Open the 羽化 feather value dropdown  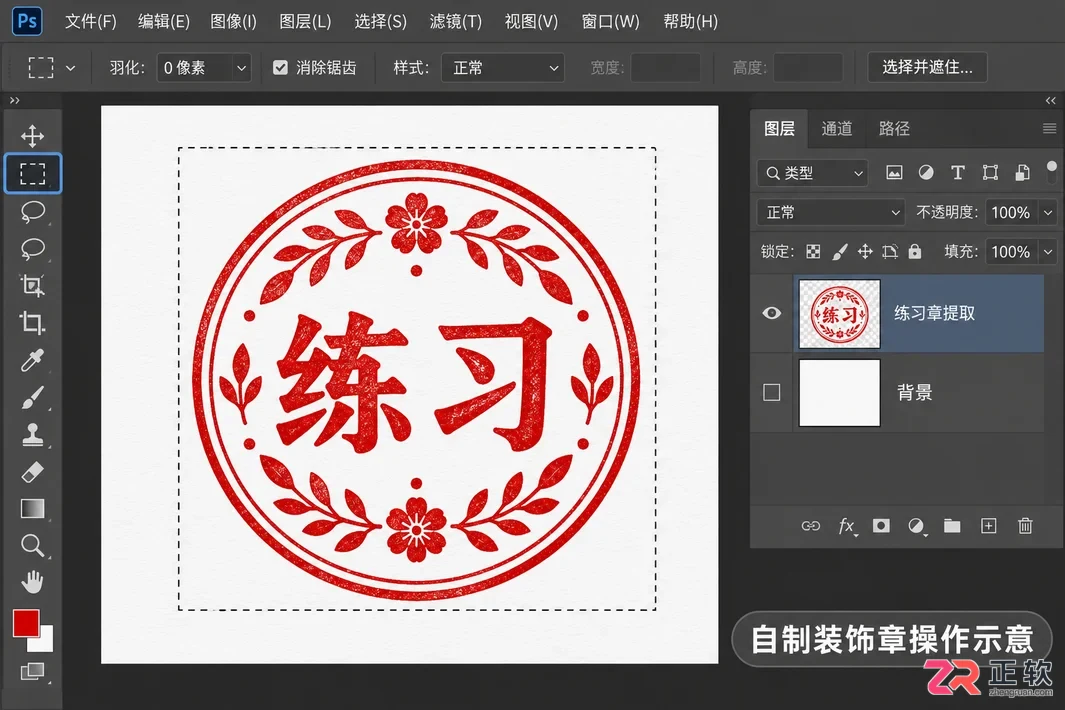pyautogui.click(x=241, y=68)
